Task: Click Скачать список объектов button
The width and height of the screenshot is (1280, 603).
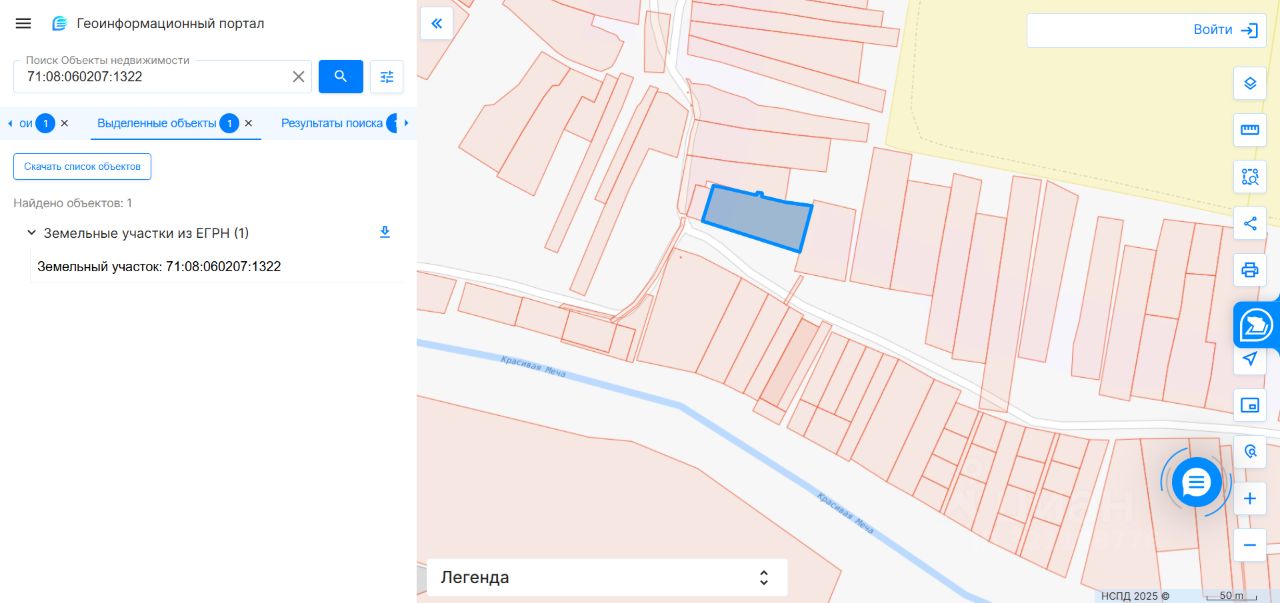Action: 82,166
